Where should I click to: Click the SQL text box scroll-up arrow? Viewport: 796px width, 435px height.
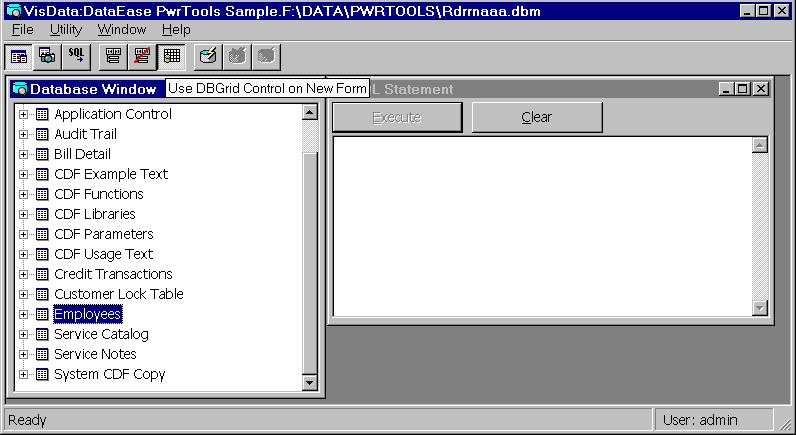(x=760, y=146)
